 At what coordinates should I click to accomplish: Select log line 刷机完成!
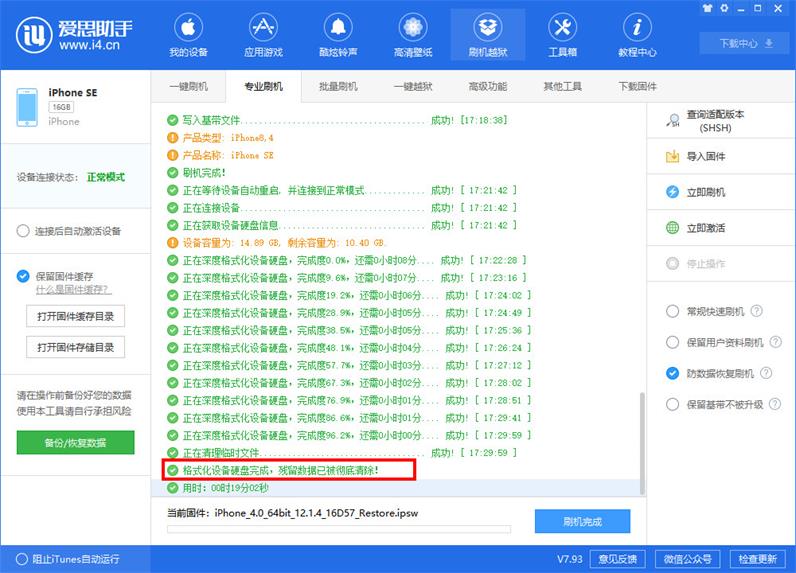(x=196, y=173)
